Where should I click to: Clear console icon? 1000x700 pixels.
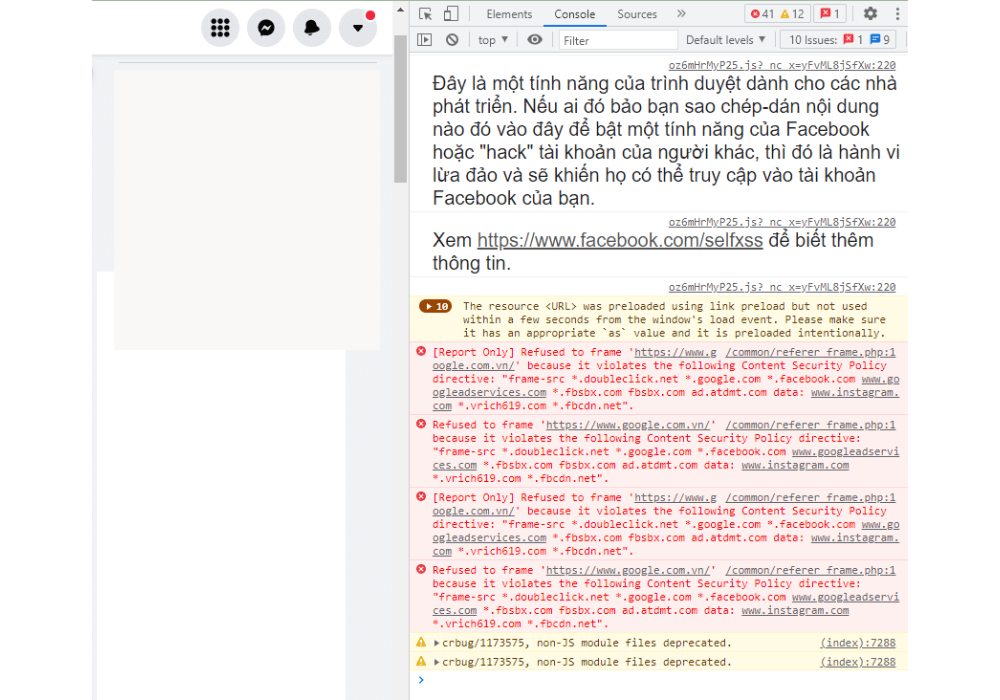(452, 40)
